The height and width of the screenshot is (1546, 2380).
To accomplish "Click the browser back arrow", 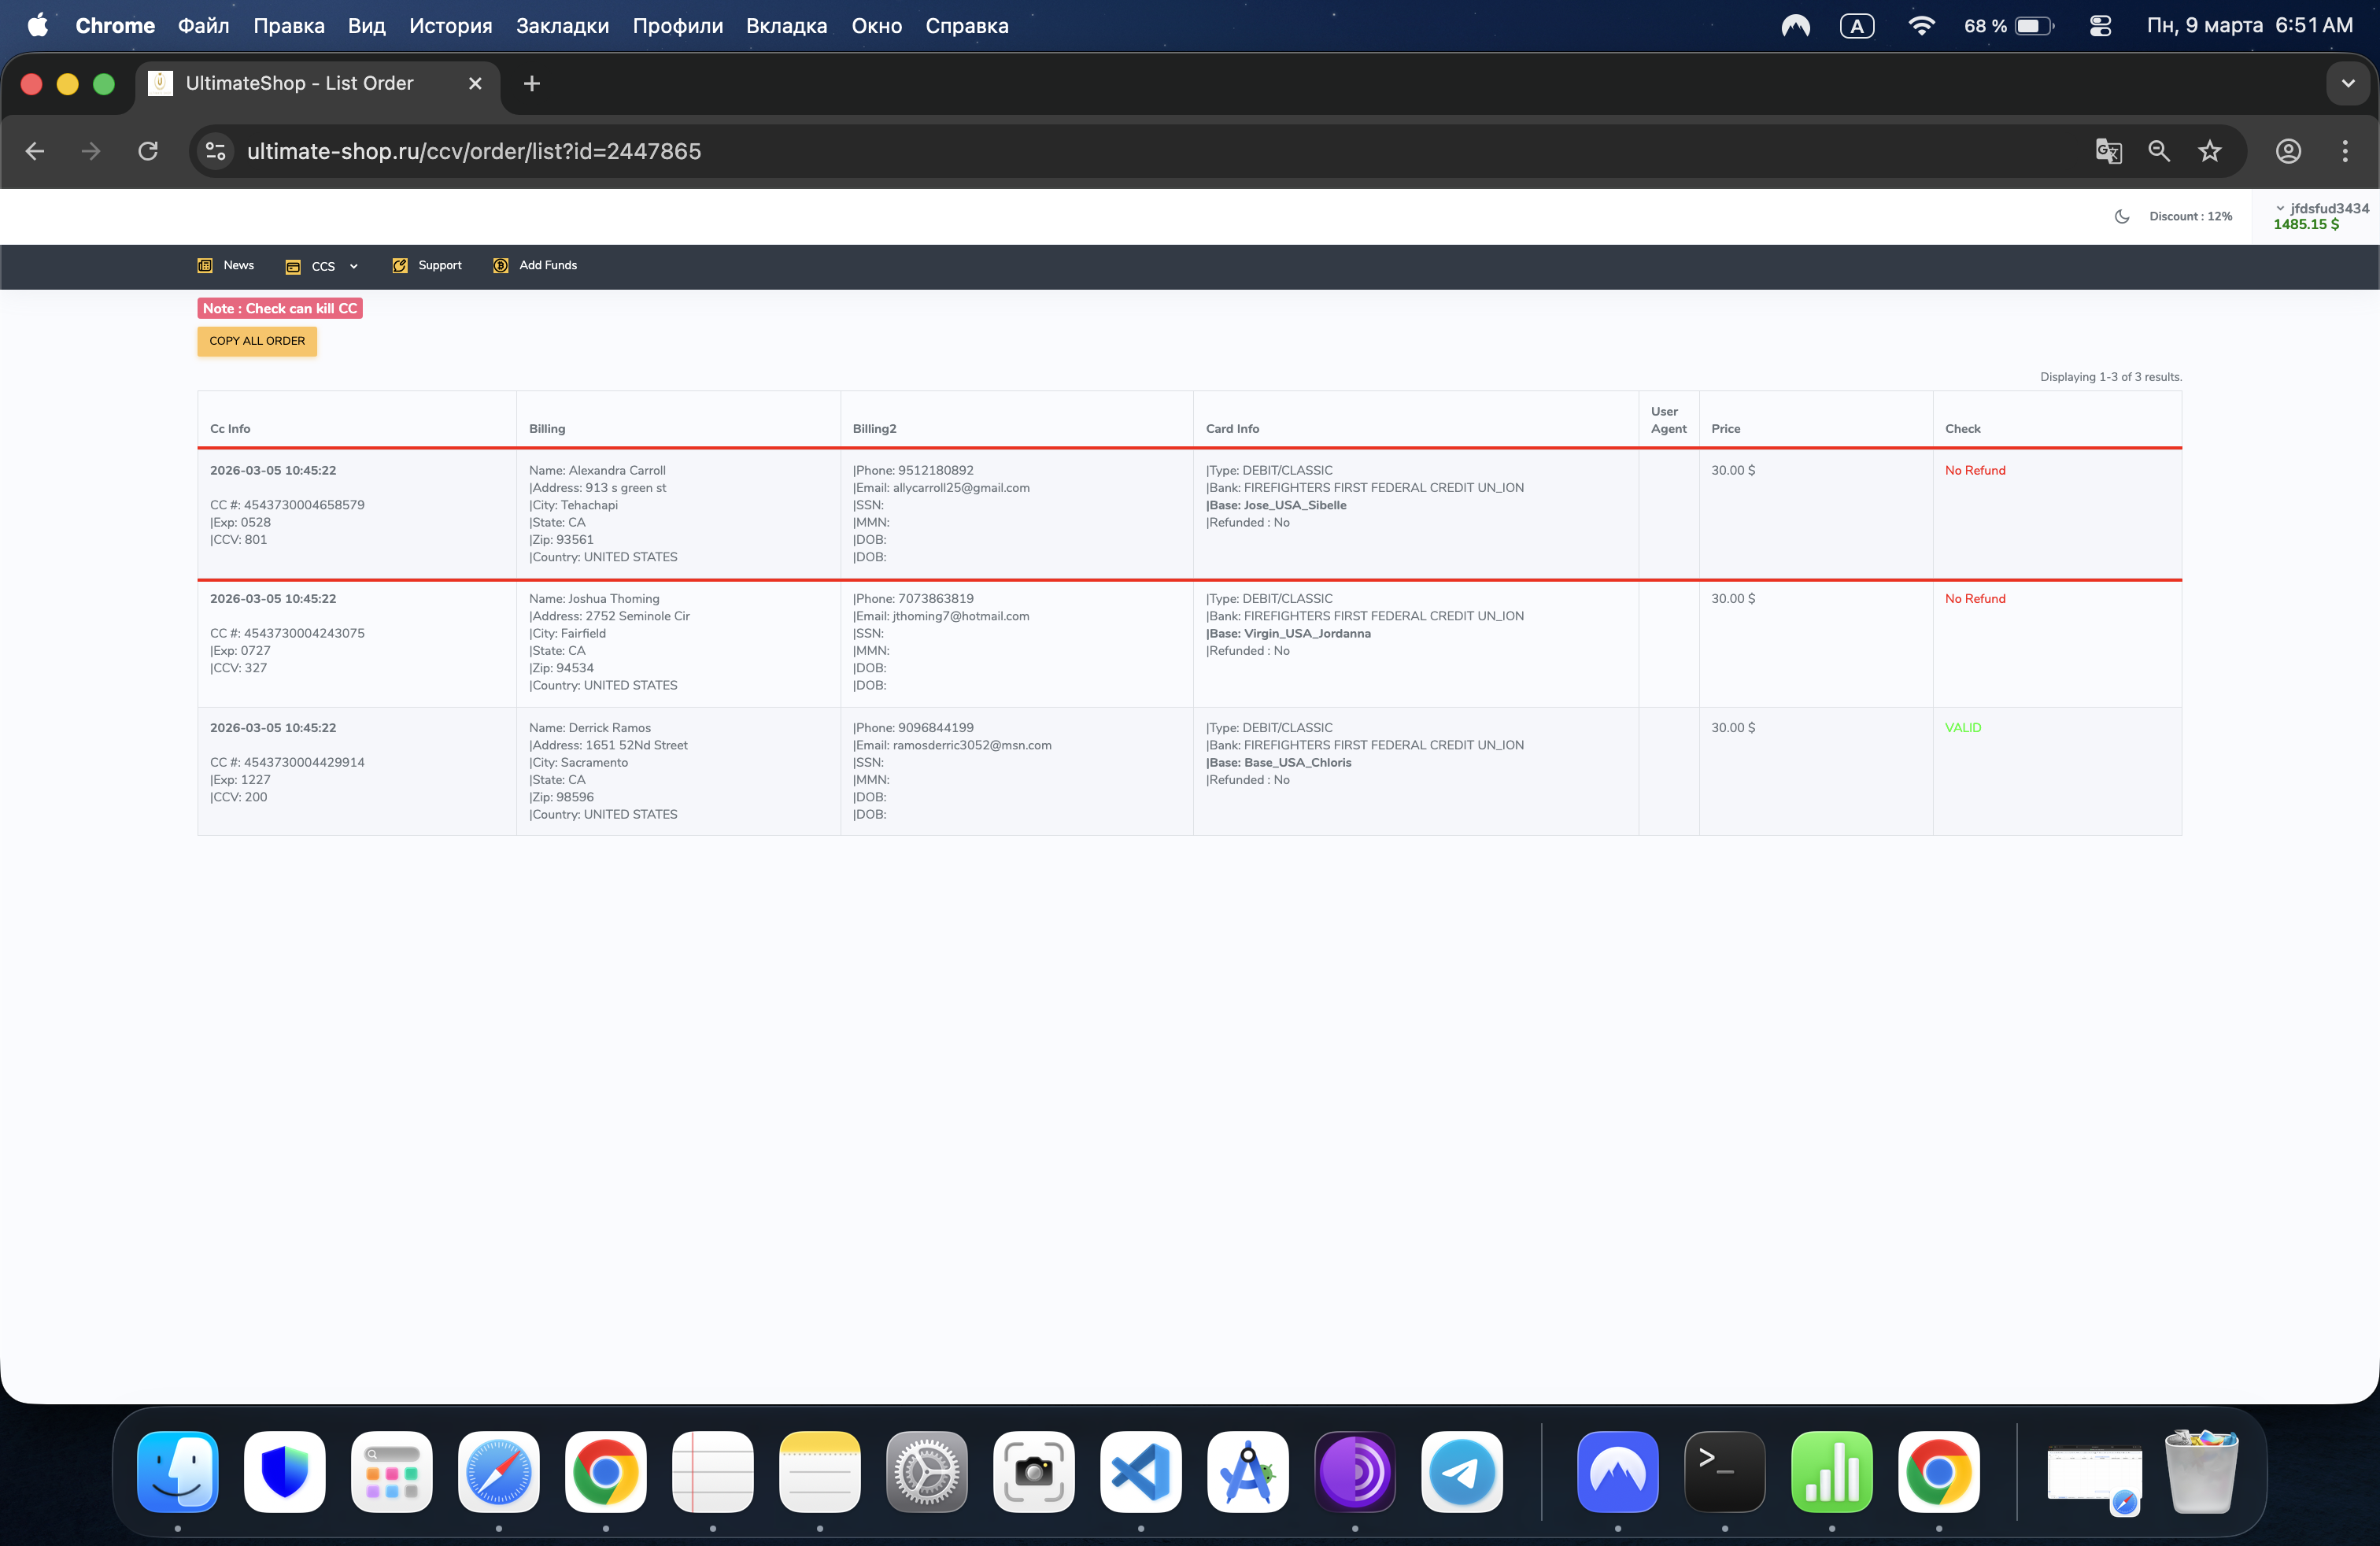I will point(35,151).
